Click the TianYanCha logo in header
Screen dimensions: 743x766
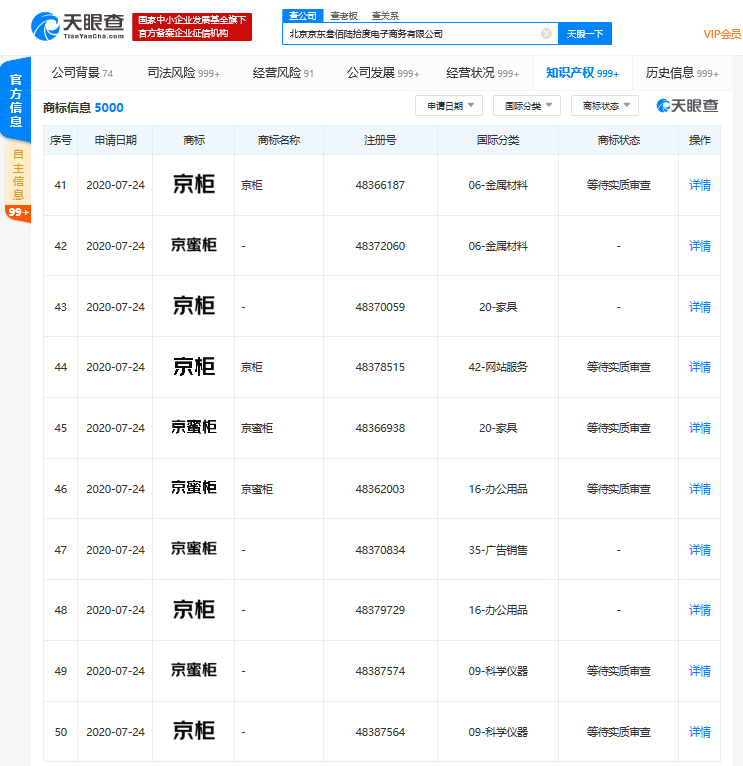click(x=78, y=26)
